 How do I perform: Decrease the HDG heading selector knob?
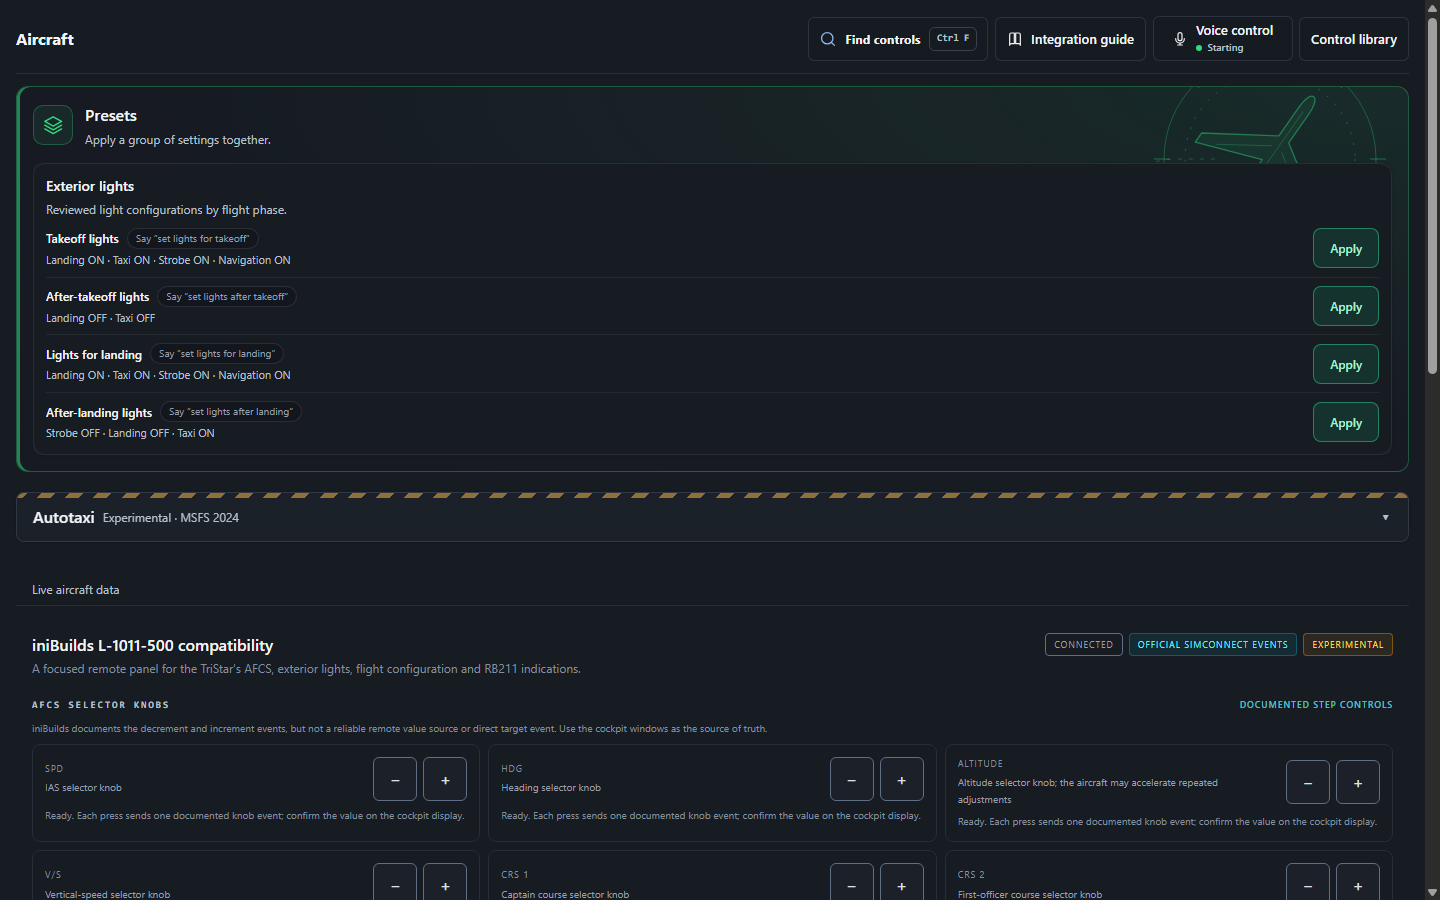pyautogui.click(x=852, y=779)
